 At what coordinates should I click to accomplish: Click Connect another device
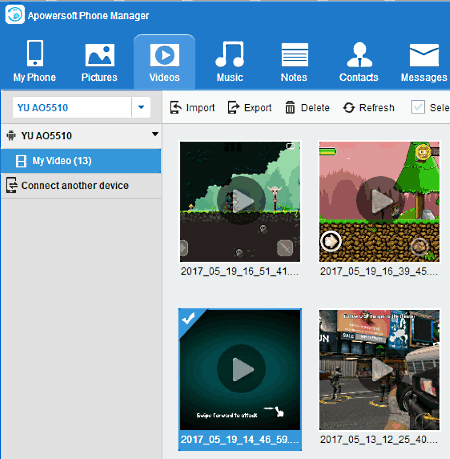[81, 185]
